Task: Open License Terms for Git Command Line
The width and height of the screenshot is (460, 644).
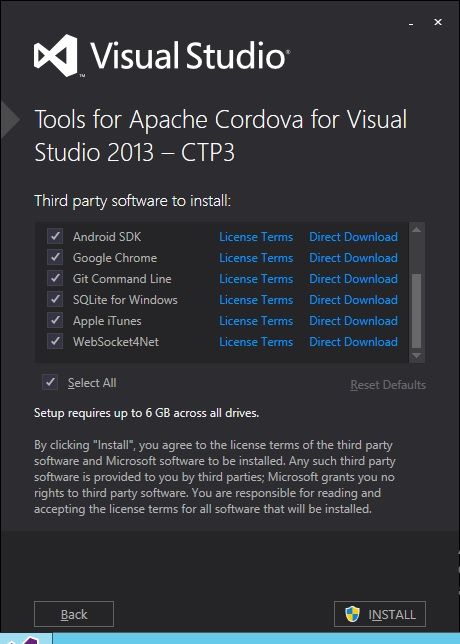Action: pos(256,279)
